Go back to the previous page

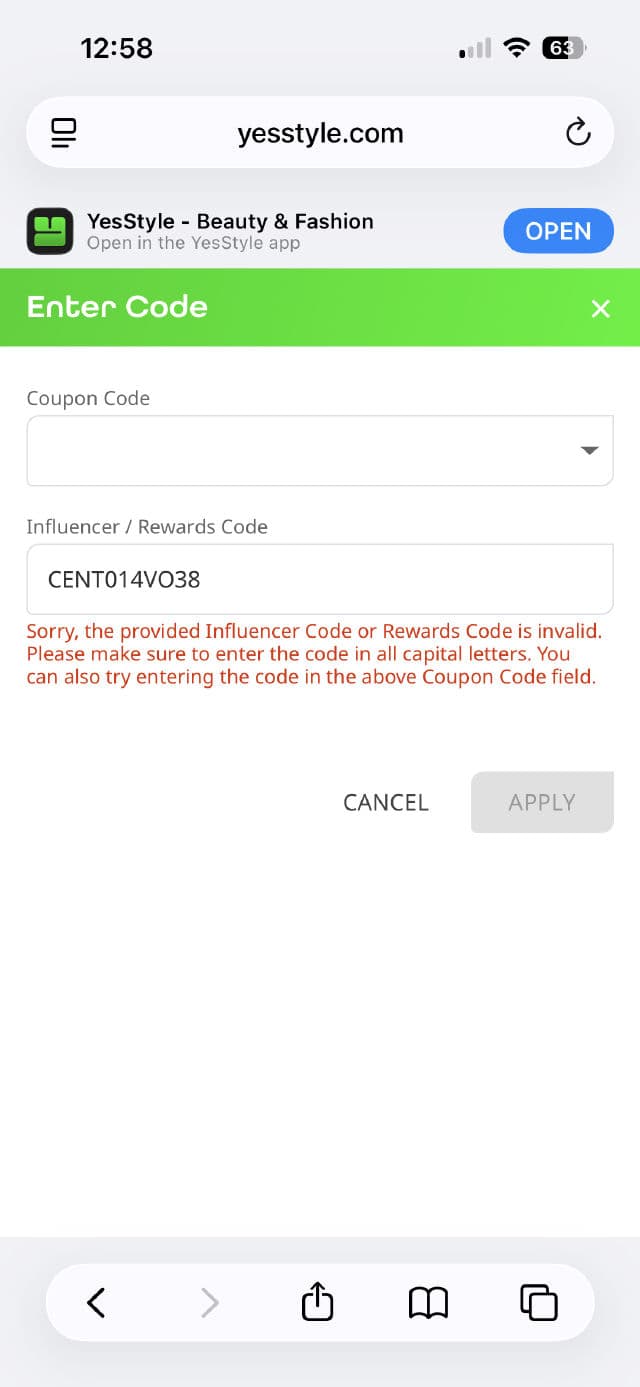pos(96,1302)
